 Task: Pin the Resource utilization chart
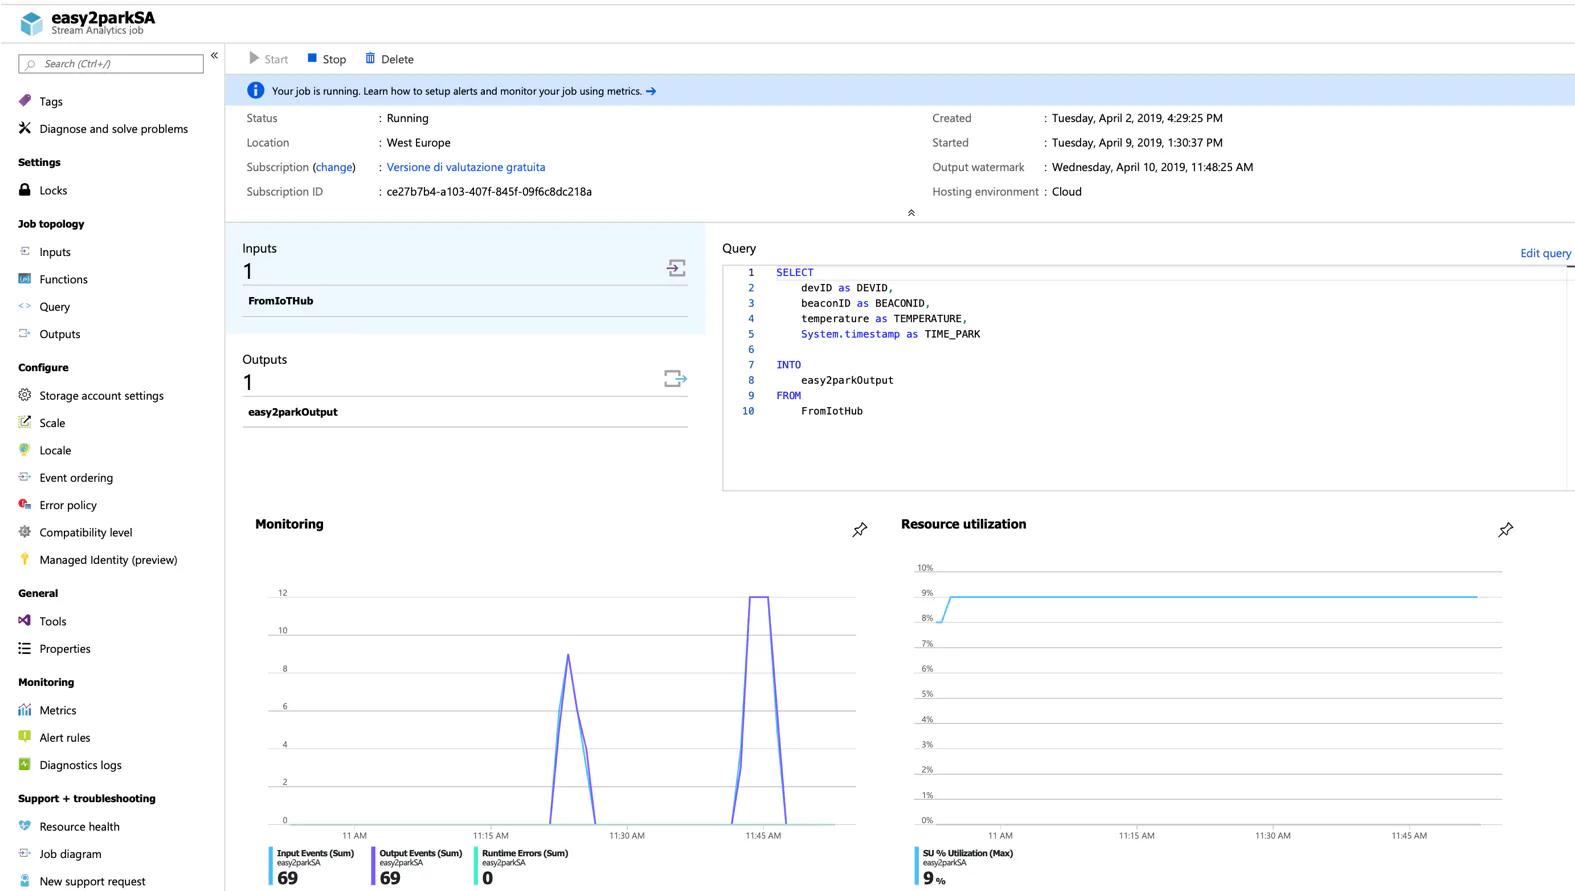(1505, 530)
